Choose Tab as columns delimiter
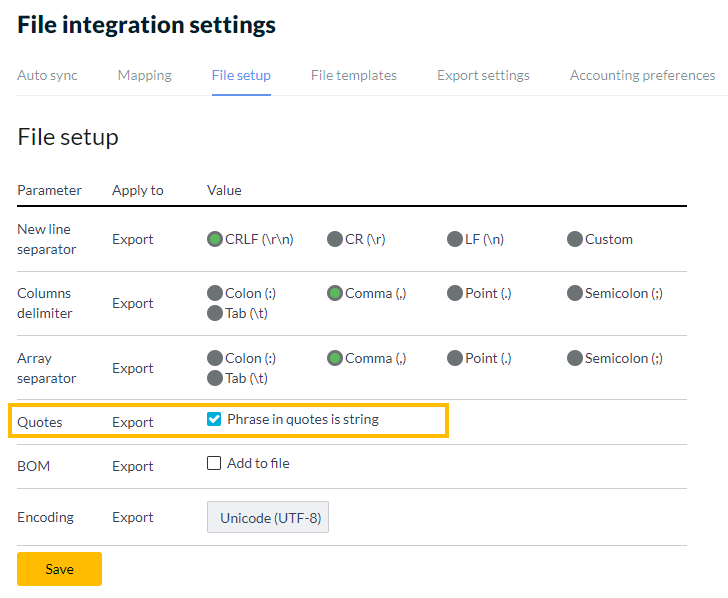The image size is (728, 598). 215,313
